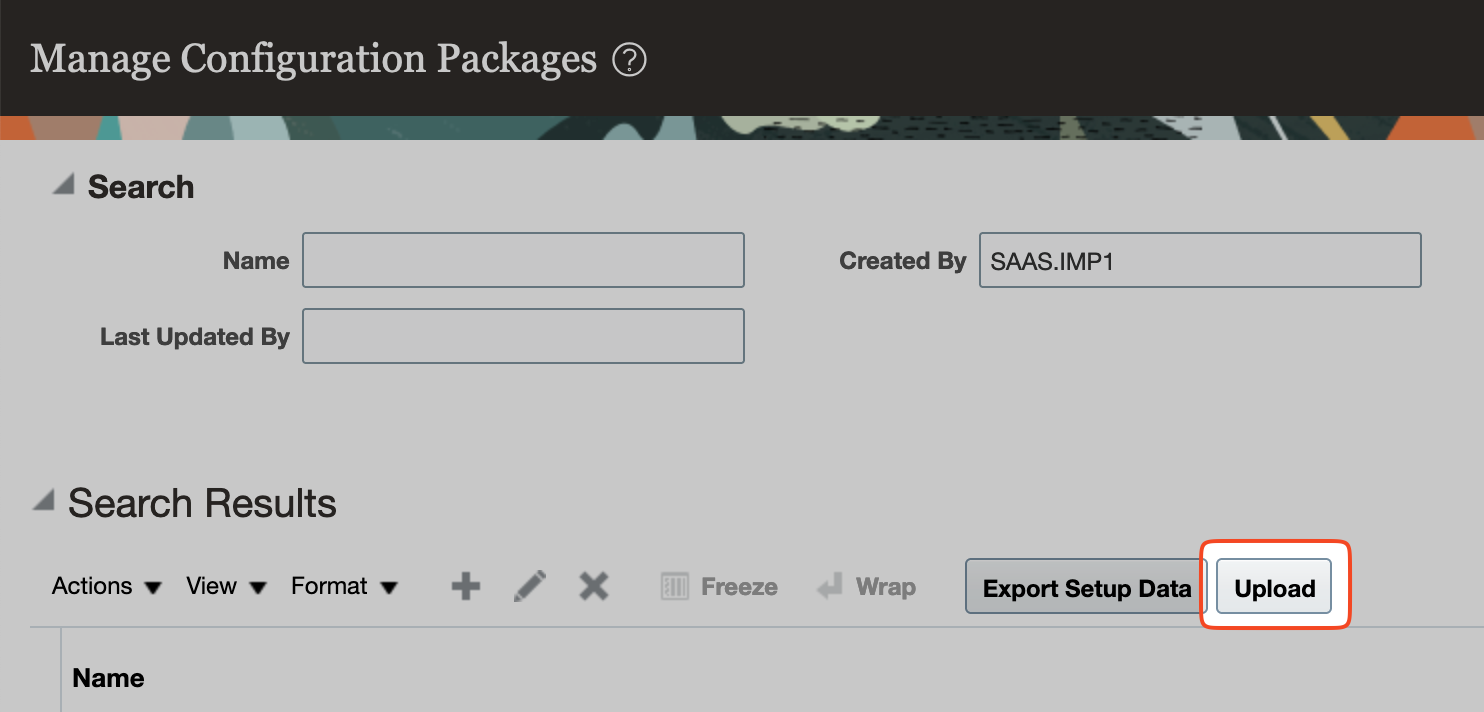The height and width of the screenshot is (712, 1484).
Task: Click the Actions dropdown arrow
Action: (155, 588)
